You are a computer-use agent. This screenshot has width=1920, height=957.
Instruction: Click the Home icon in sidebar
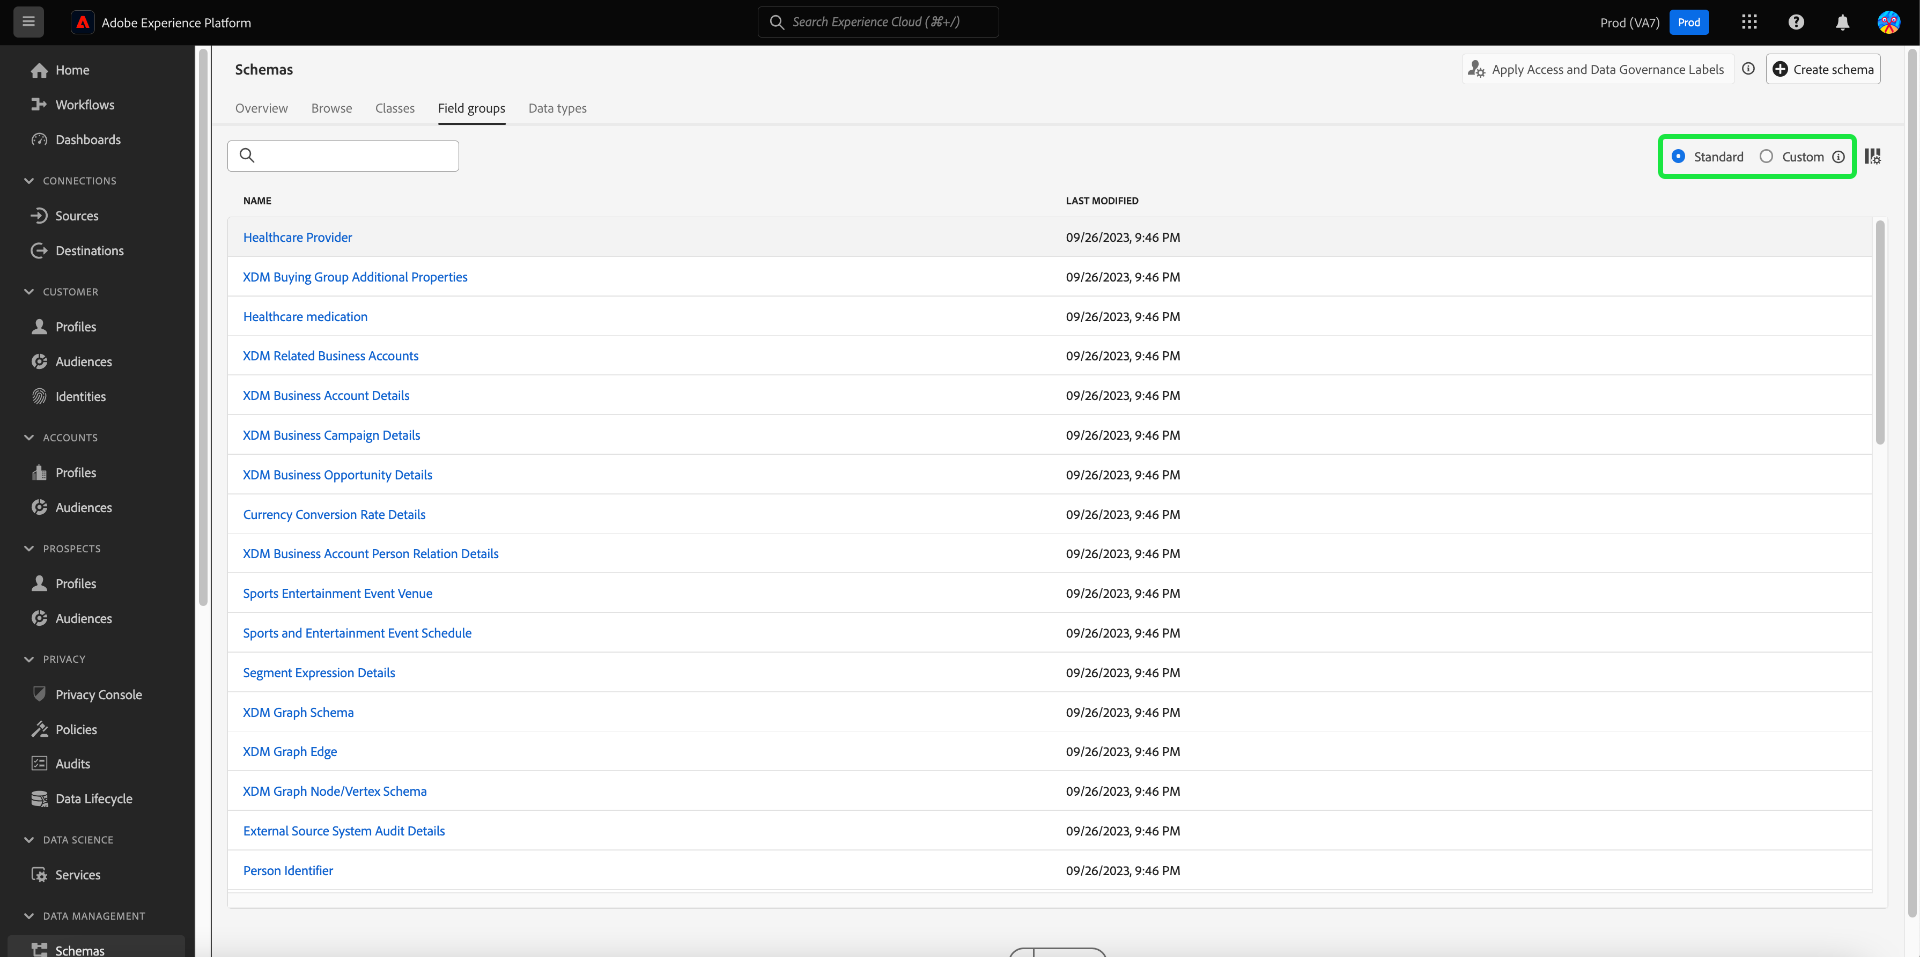(x=39, y=70)
